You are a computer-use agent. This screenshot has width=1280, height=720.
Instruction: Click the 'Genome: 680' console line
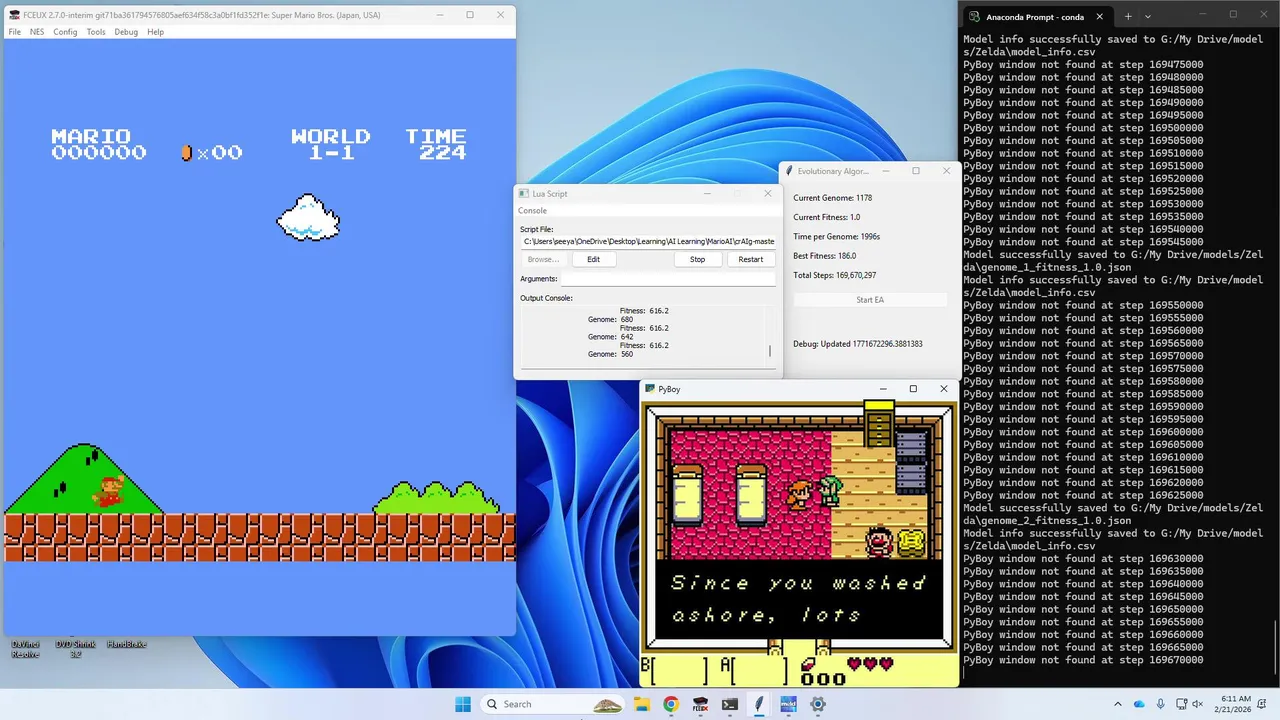(611, 319)
